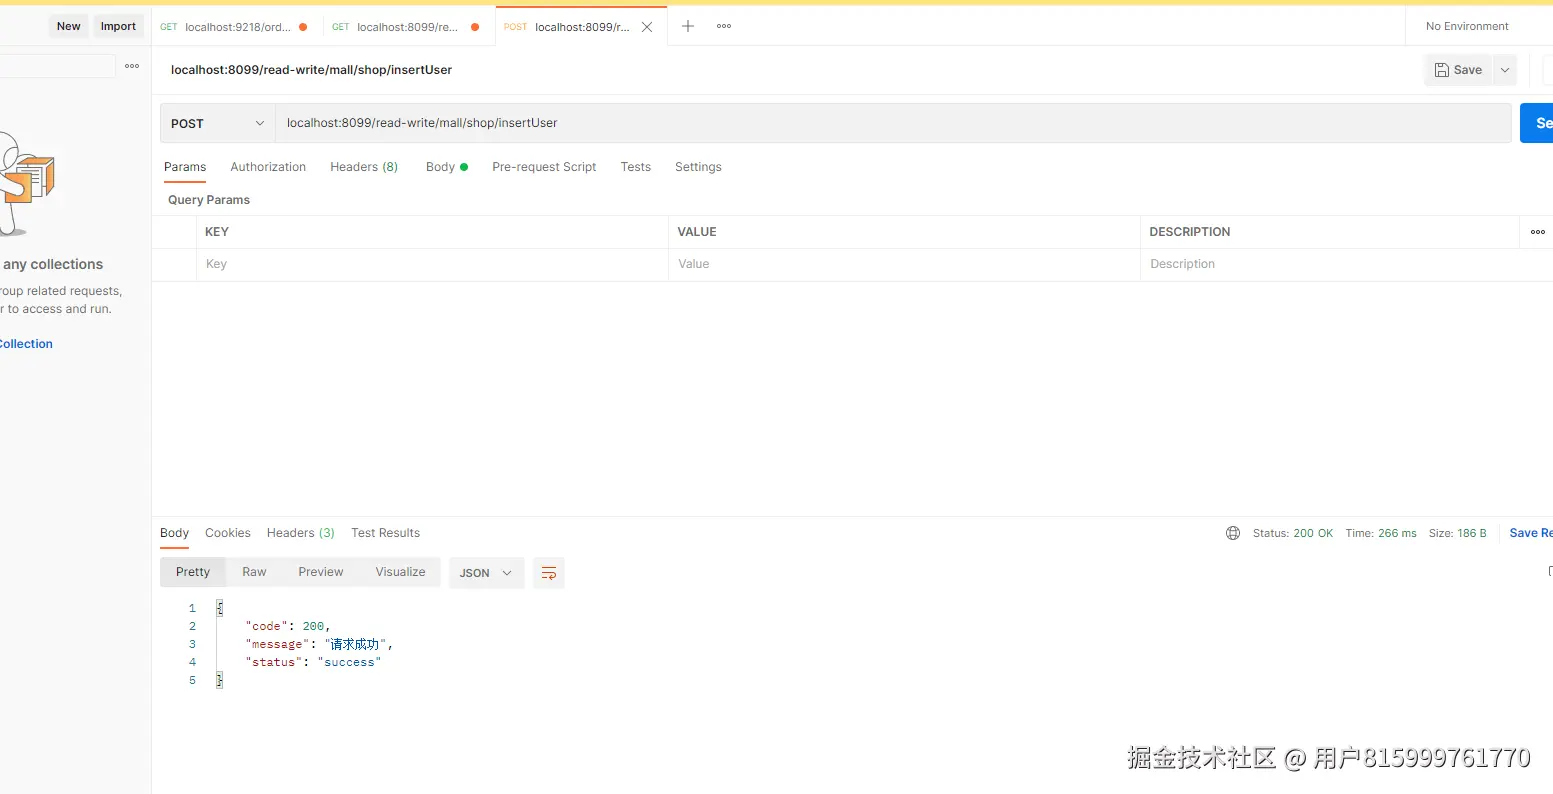Click the Create Collection link in sidebar

[25, 344]
